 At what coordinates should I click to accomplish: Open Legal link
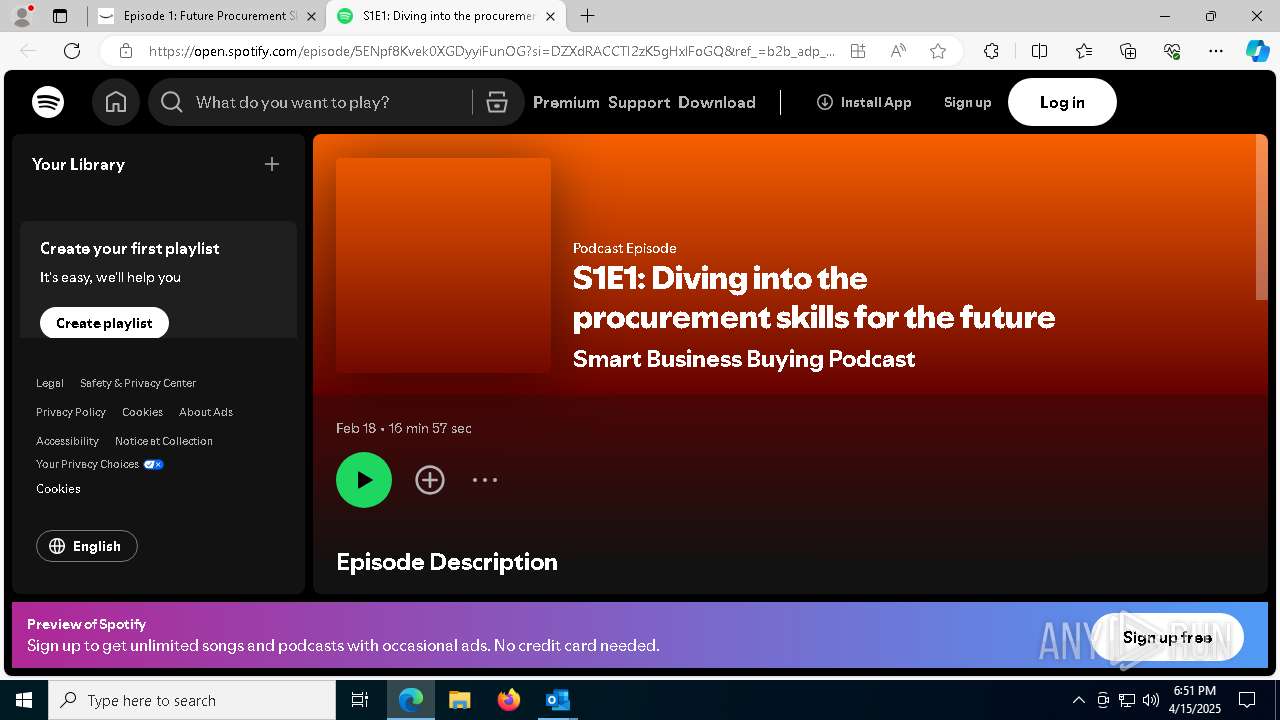point(50,383)
